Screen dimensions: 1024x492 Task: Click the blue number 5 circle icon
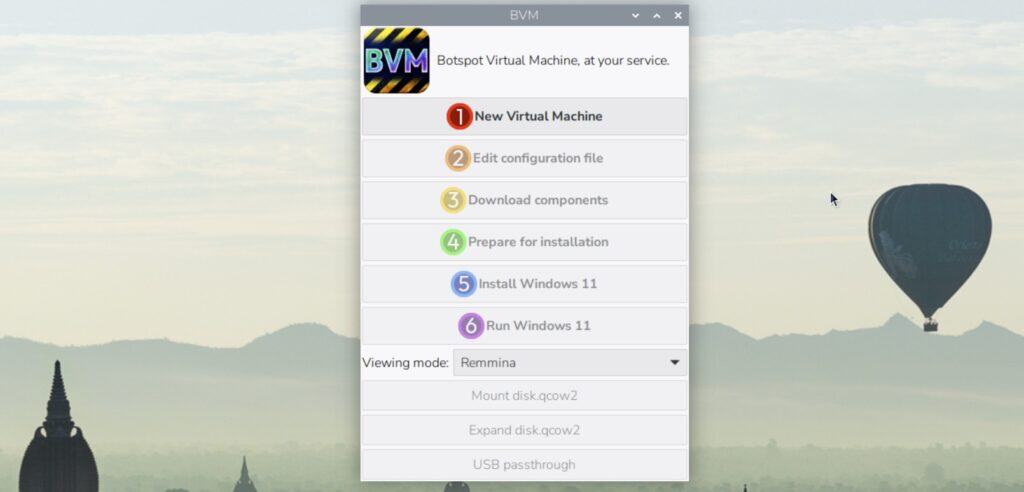point(463,284)
